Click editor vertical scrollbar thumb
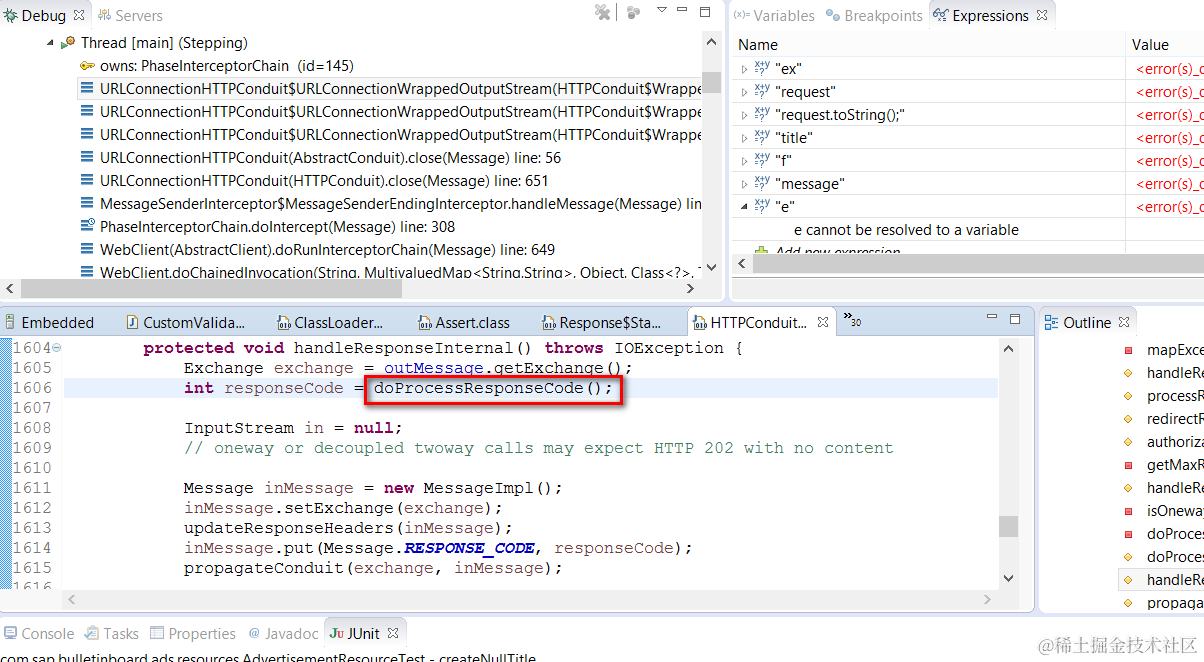The image size is (1204, 662). coord(1009,526)
